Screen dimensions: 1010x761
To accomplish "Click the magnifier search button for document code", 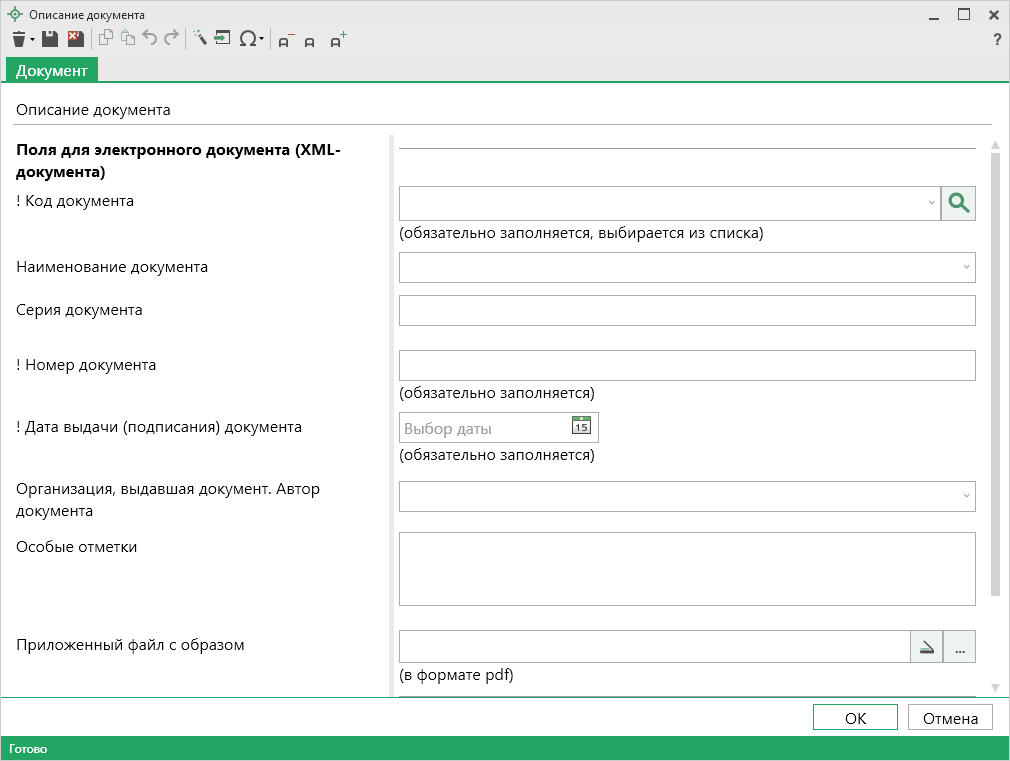I will [958, 203].
